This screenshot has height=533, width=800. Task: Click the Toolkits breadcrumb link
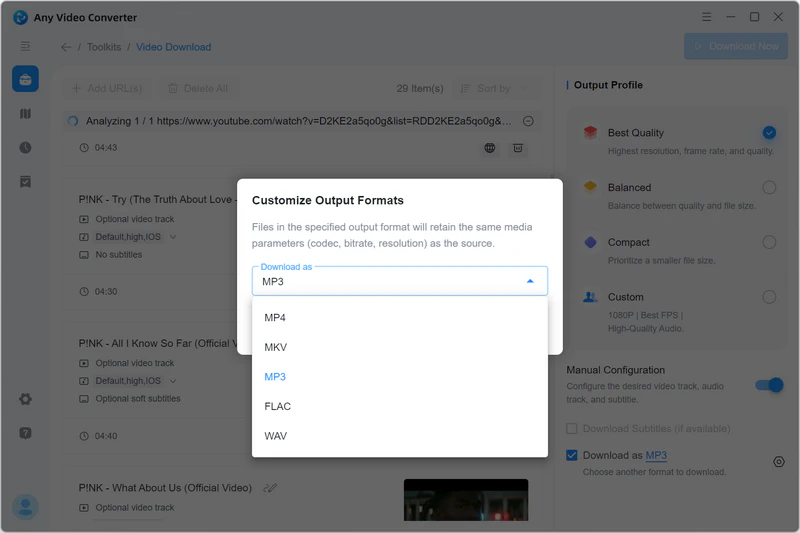tap(104, 47)
